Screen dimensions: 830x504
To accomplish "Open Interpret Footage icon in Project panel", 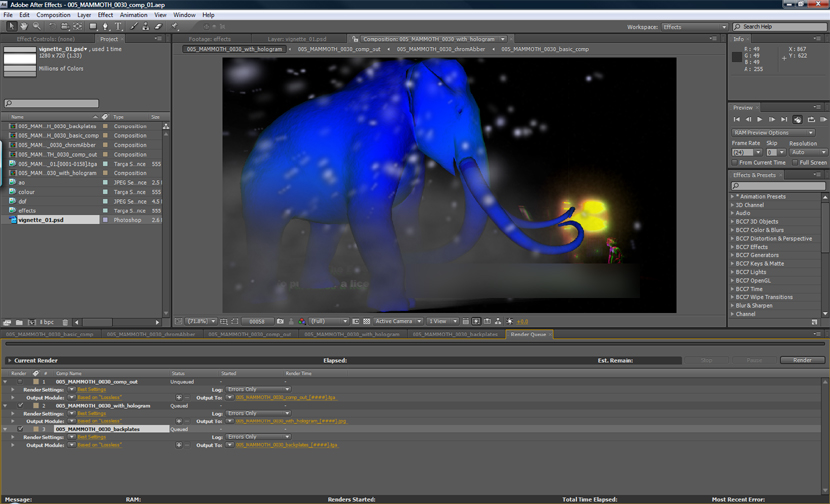I will 7,322.
